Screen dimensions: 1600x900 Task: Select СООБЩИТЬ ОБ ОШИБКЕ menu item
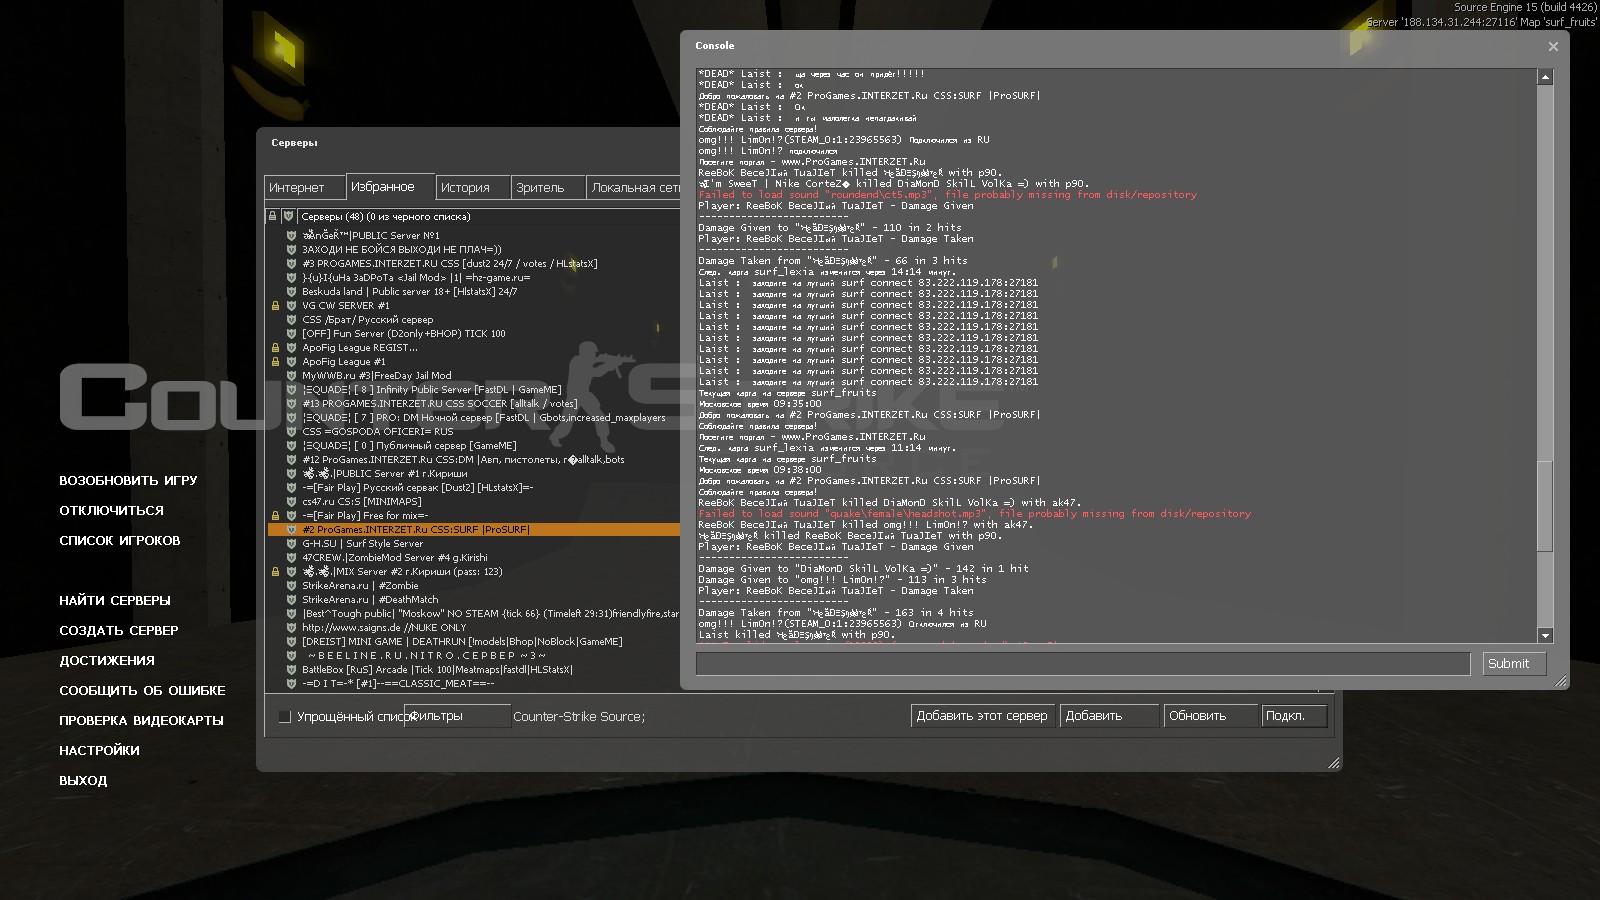click(x=142, y=691)
